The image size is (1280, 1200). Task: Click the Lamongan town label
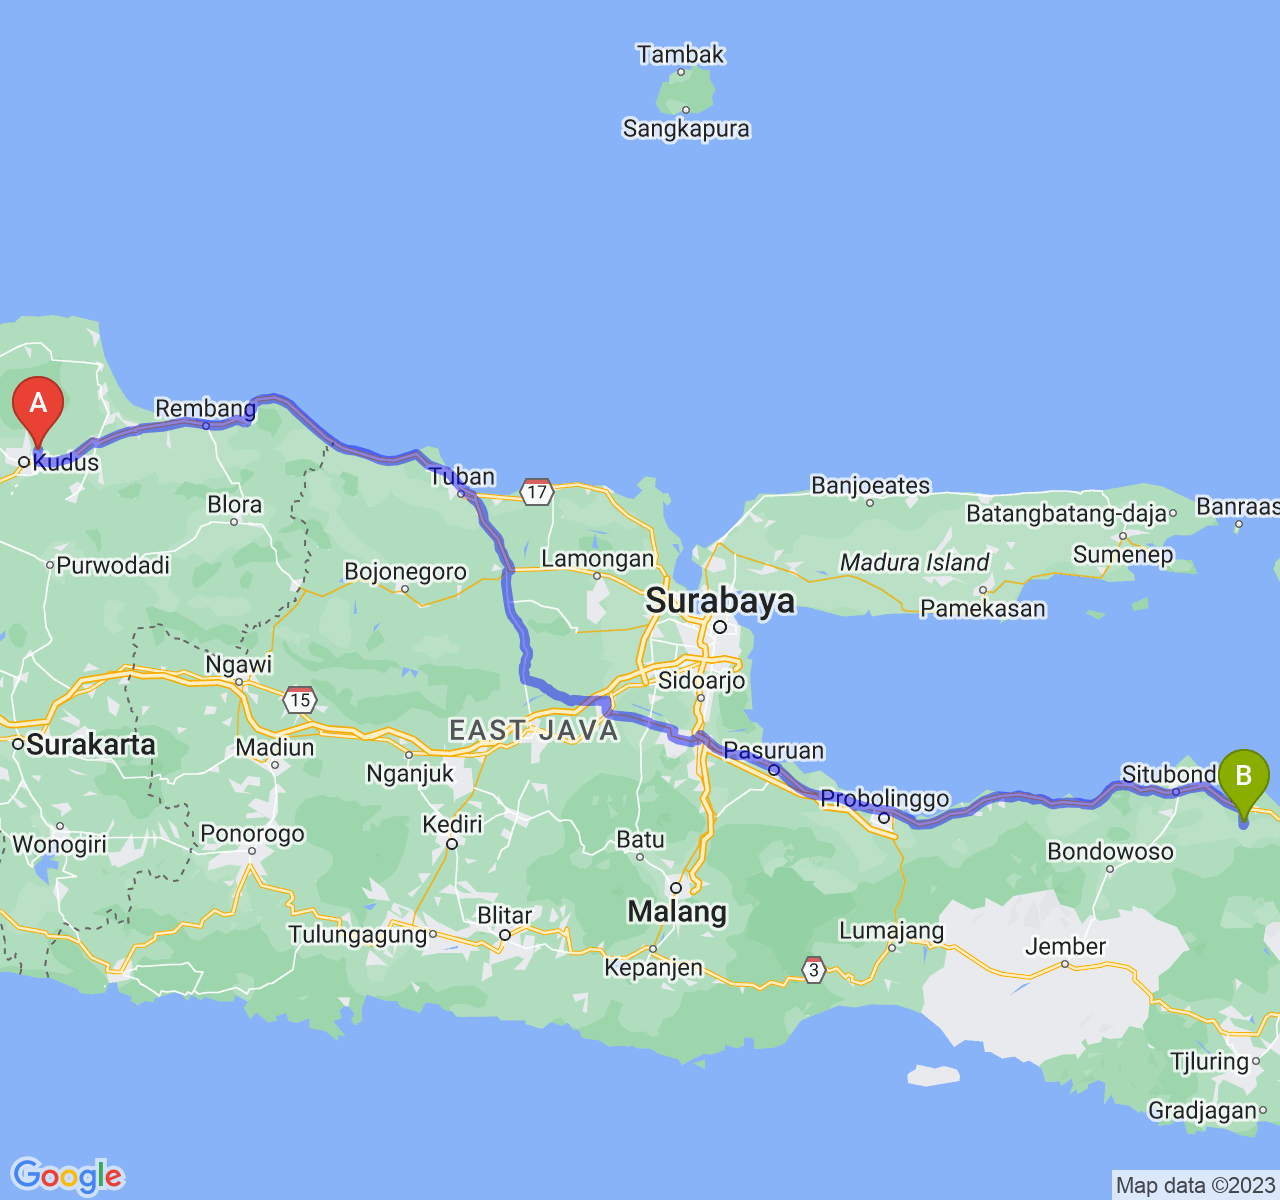point(597,558)
